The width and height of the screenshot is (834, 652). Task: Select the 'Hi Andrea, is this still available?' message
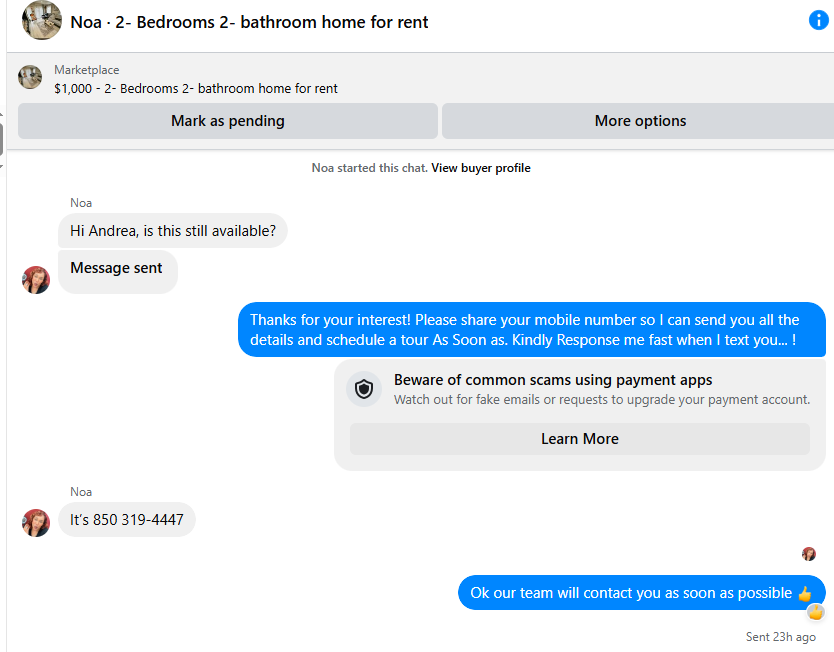pos(173,231)
